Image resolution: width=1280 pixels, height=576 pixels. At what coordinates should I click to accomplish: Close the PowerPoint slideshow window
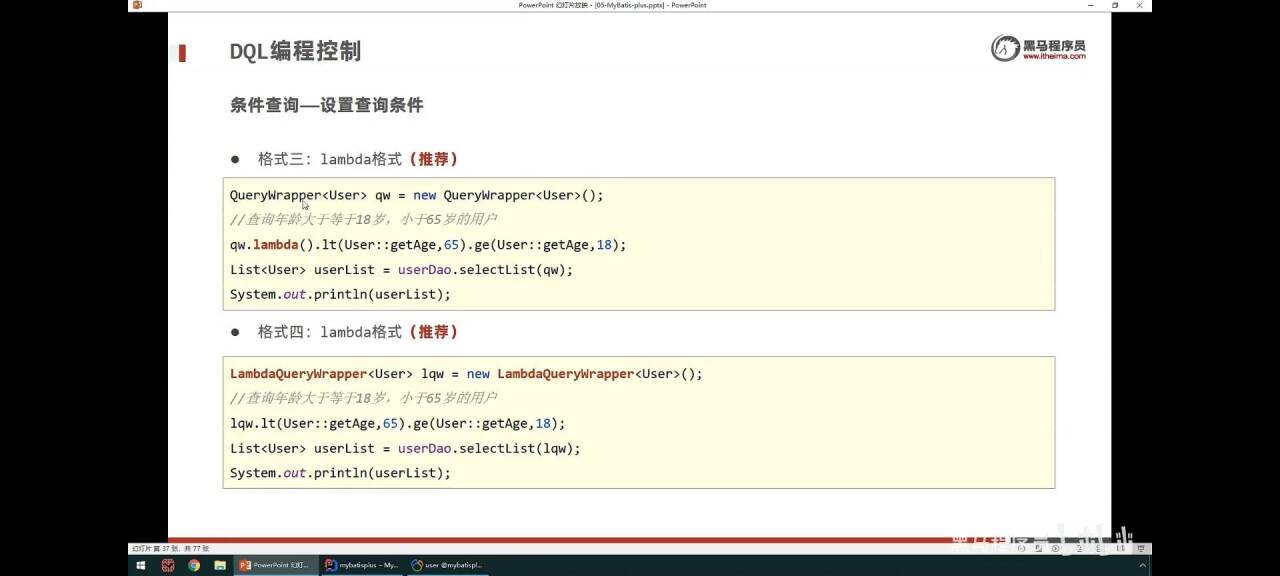[x=1140, y=5]
